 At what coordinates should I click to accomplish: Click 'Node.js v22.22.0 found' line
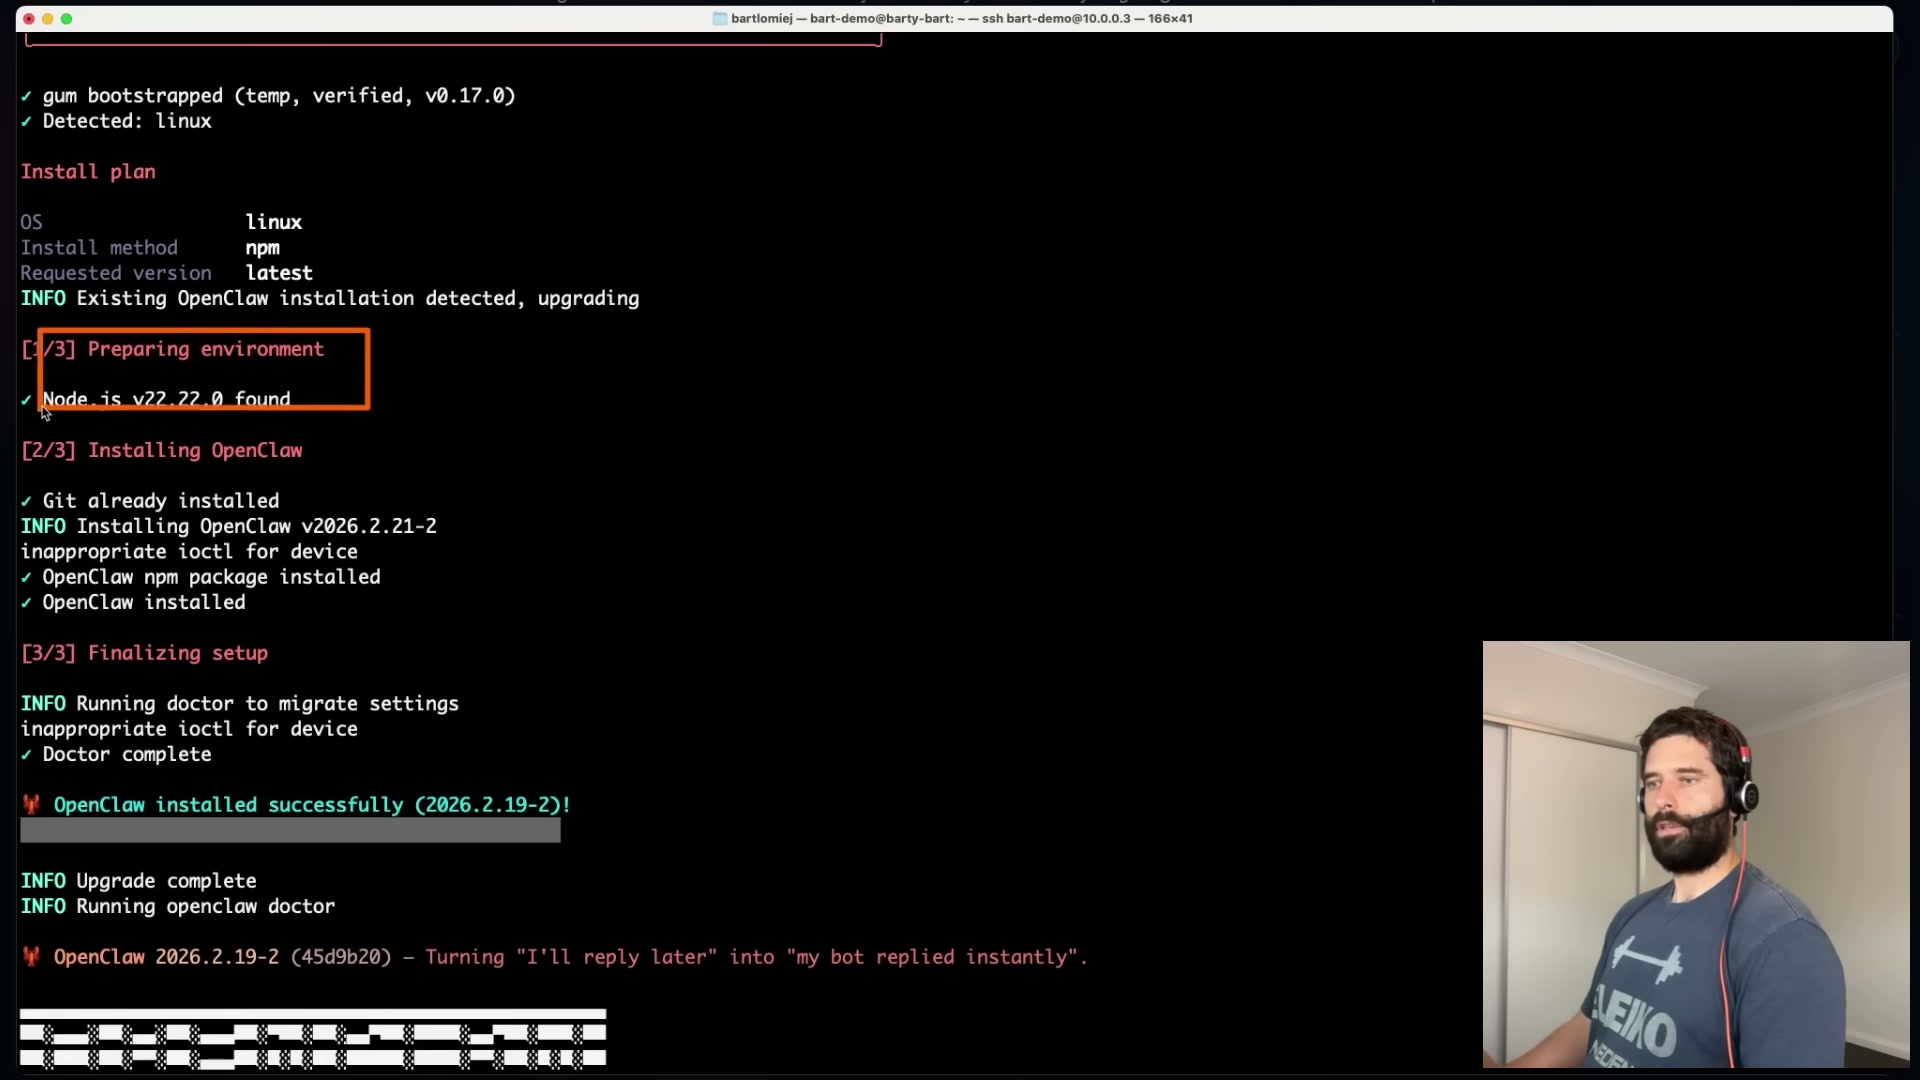[x=156, y=400]
